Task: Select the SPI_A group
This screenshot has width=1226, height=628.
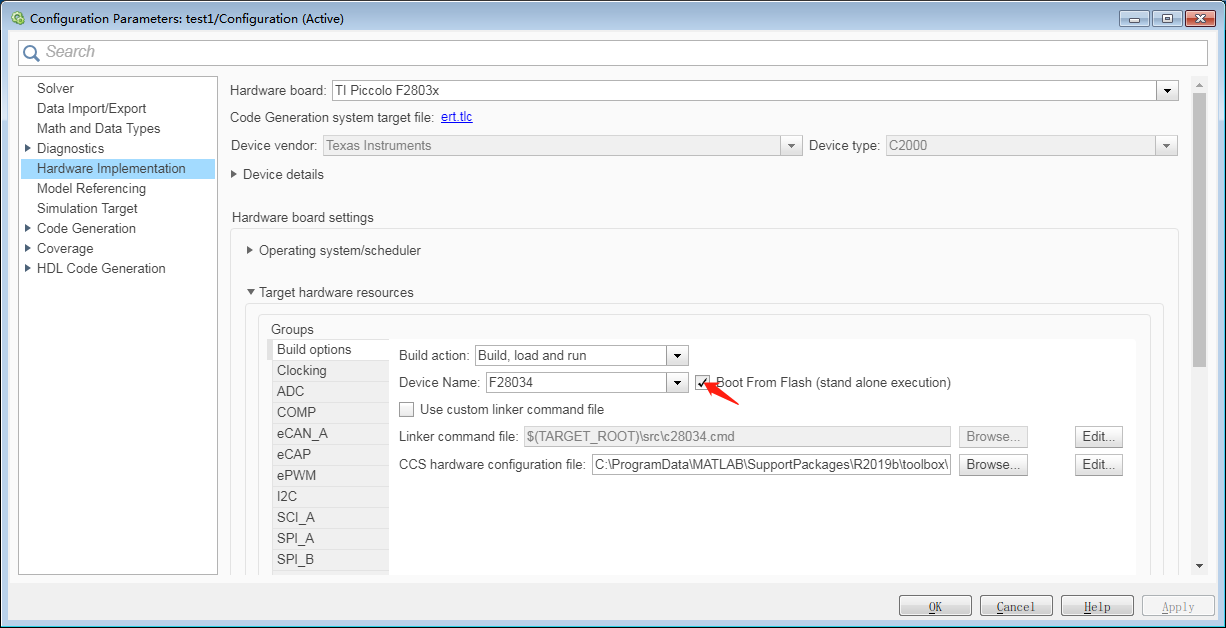Action: 328,538
